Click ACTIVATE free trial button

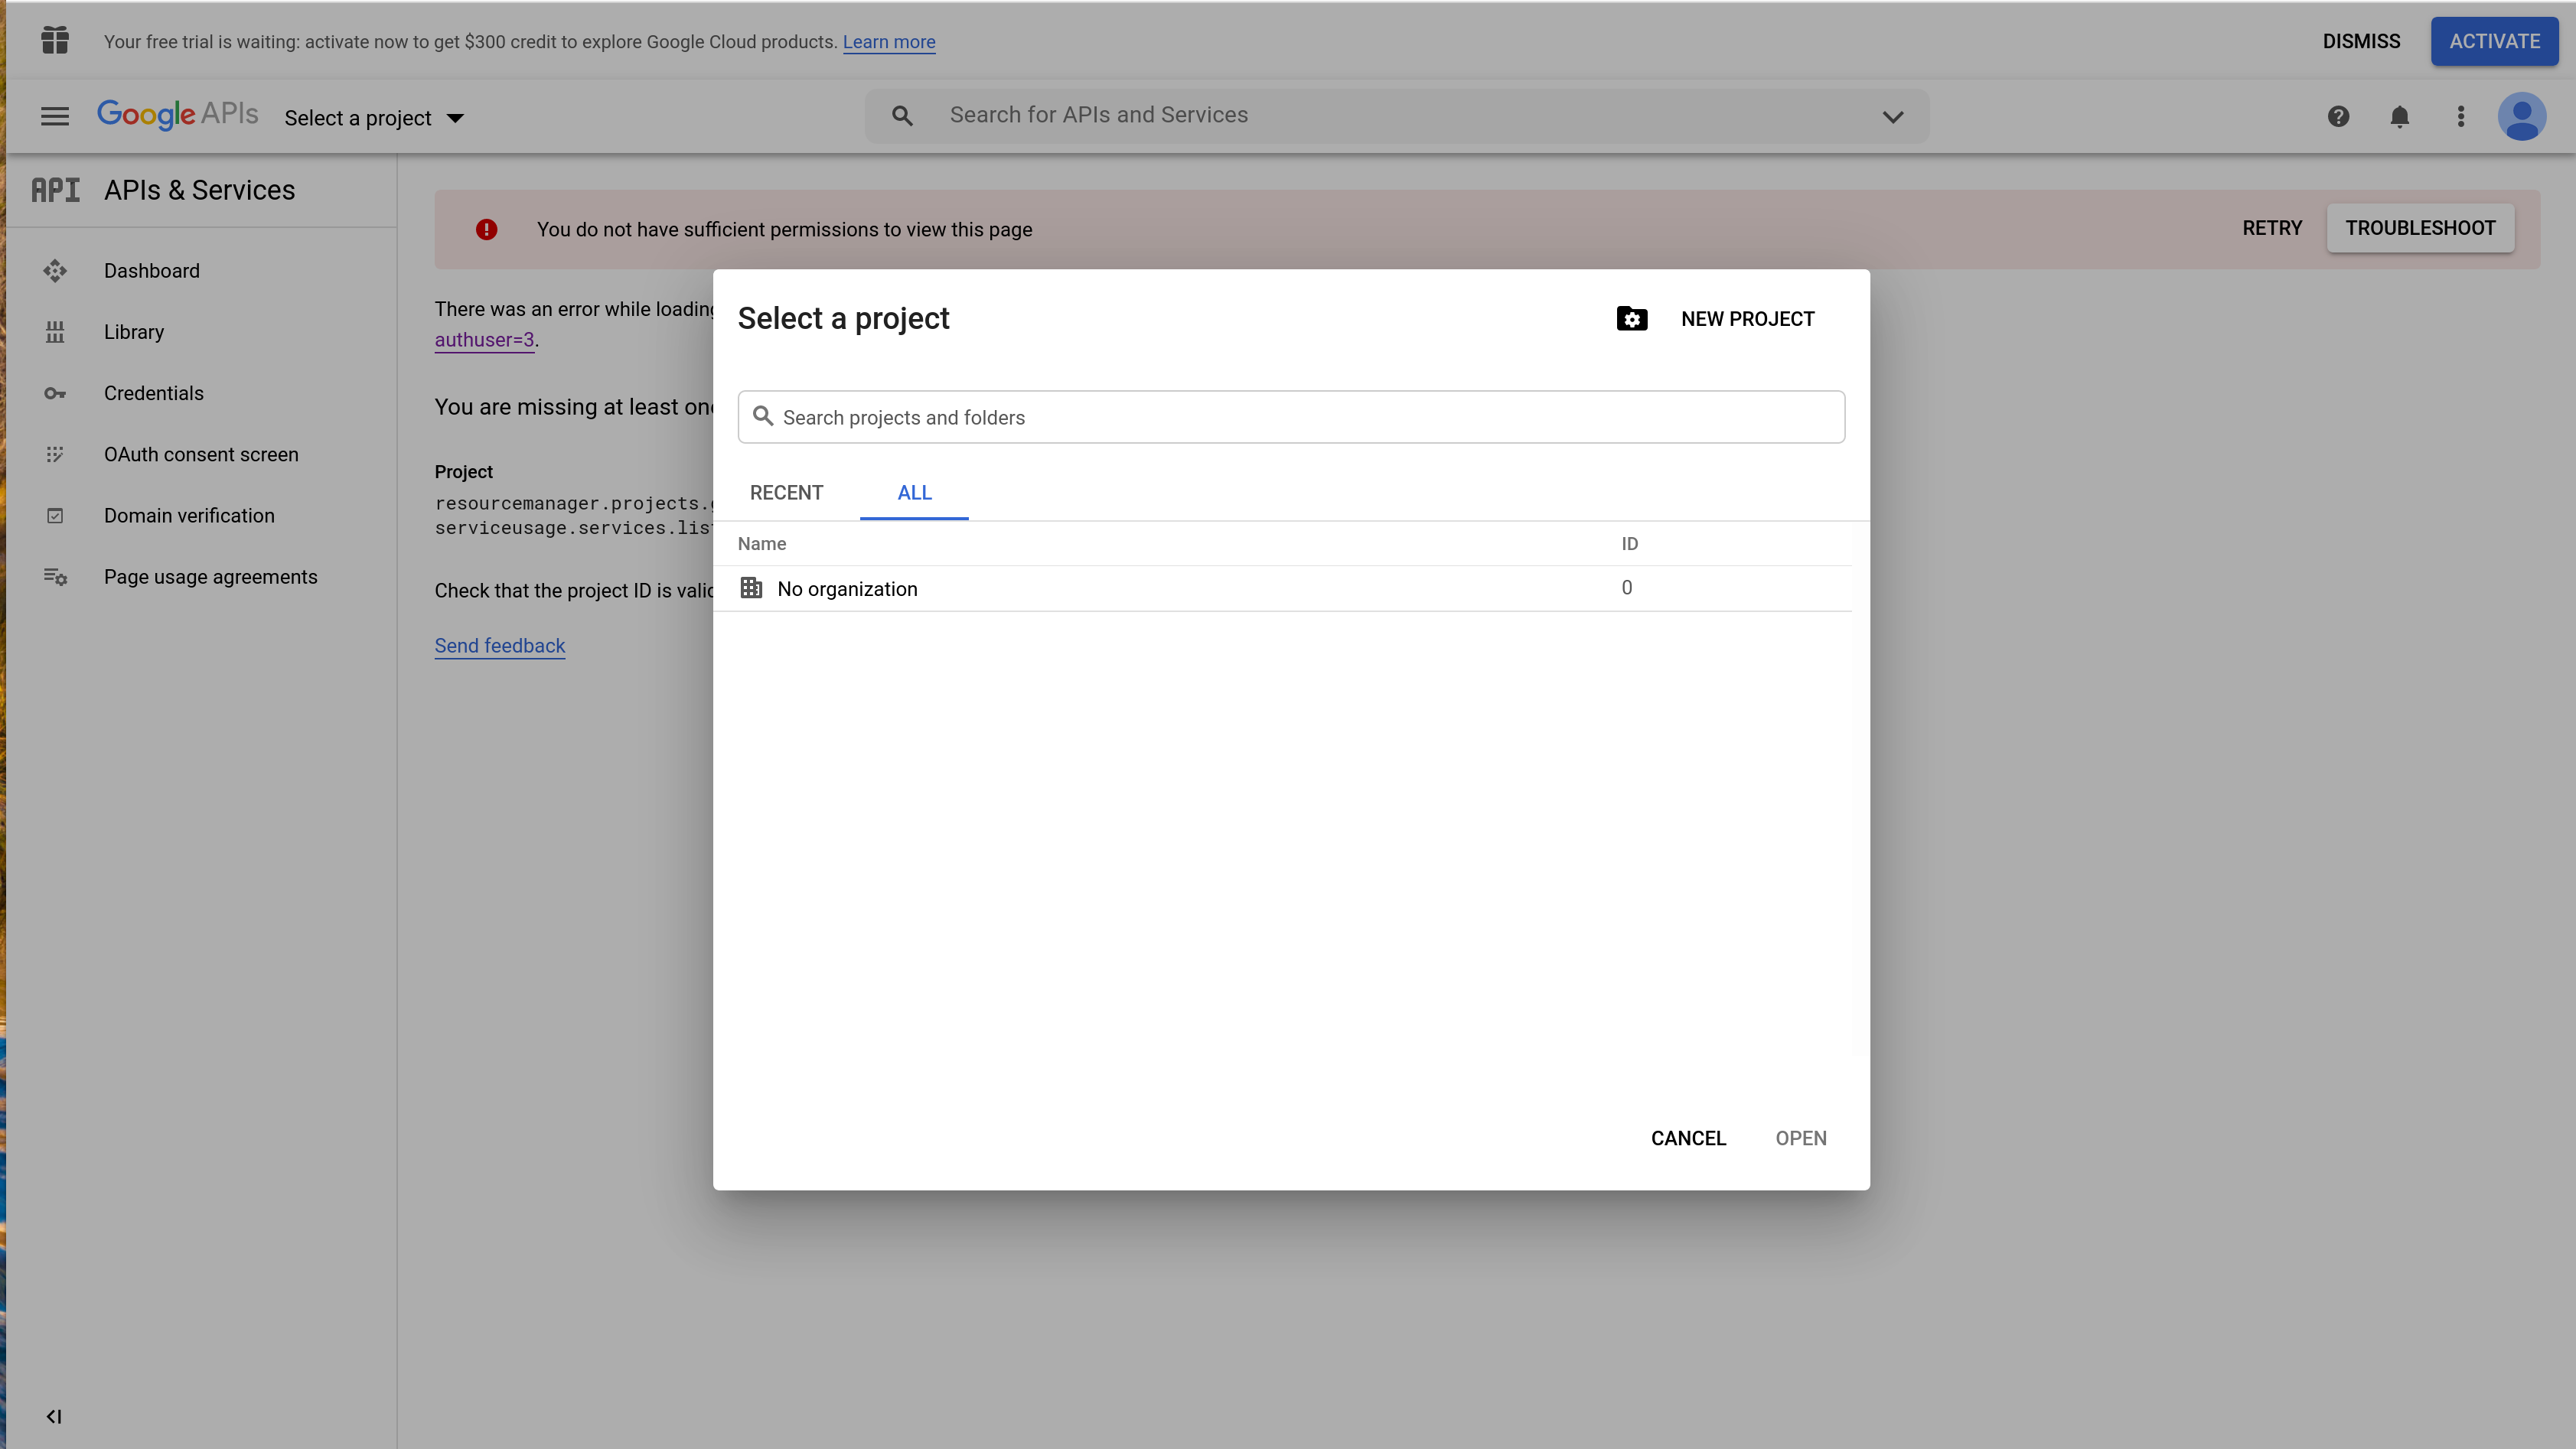[2495, 41]
